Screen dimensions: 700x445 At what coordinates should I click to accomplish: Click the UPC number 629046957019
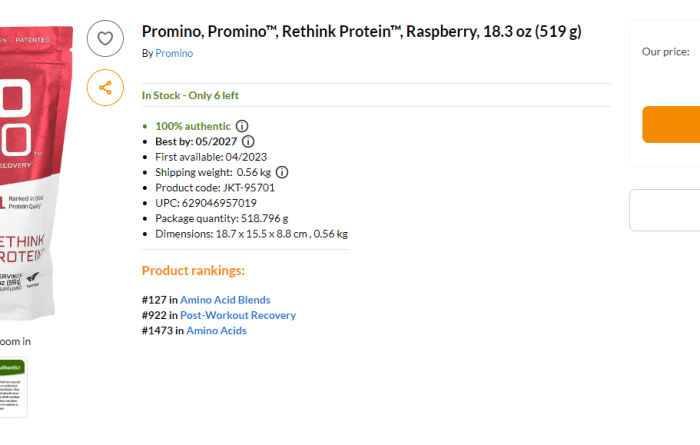tap(220, 203)
